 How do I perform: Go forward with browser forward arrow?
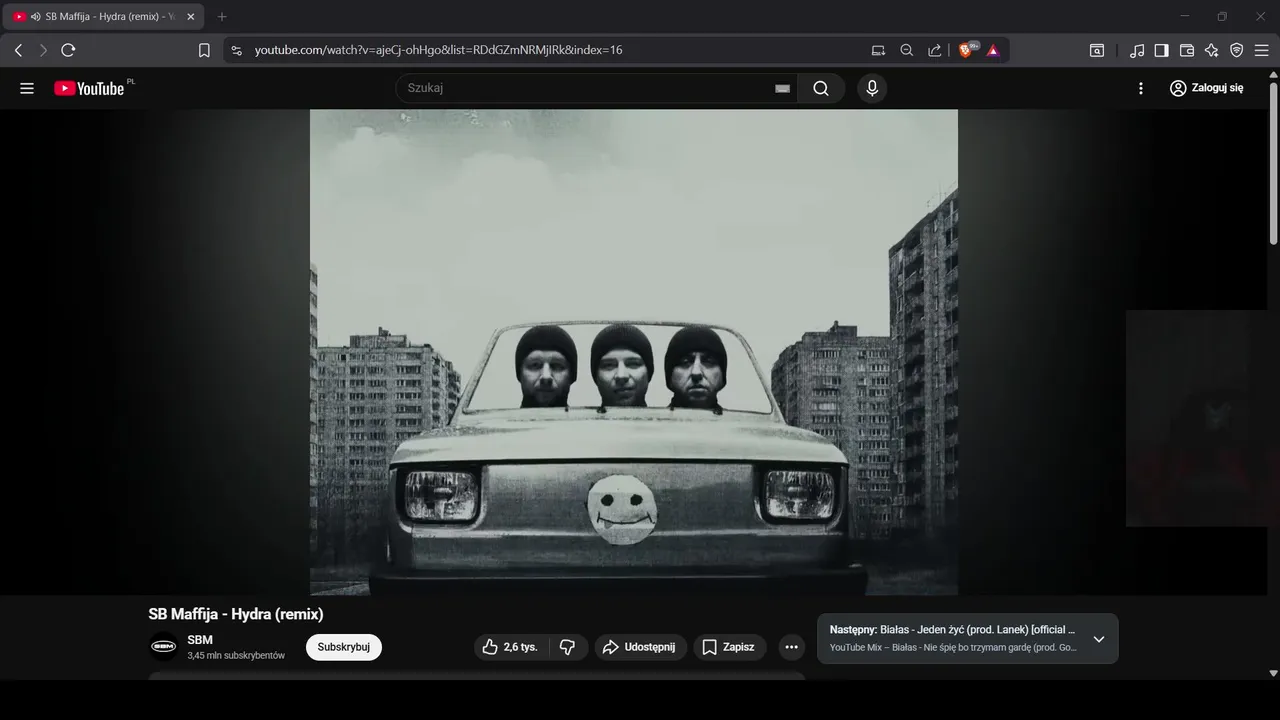(43, 50)
